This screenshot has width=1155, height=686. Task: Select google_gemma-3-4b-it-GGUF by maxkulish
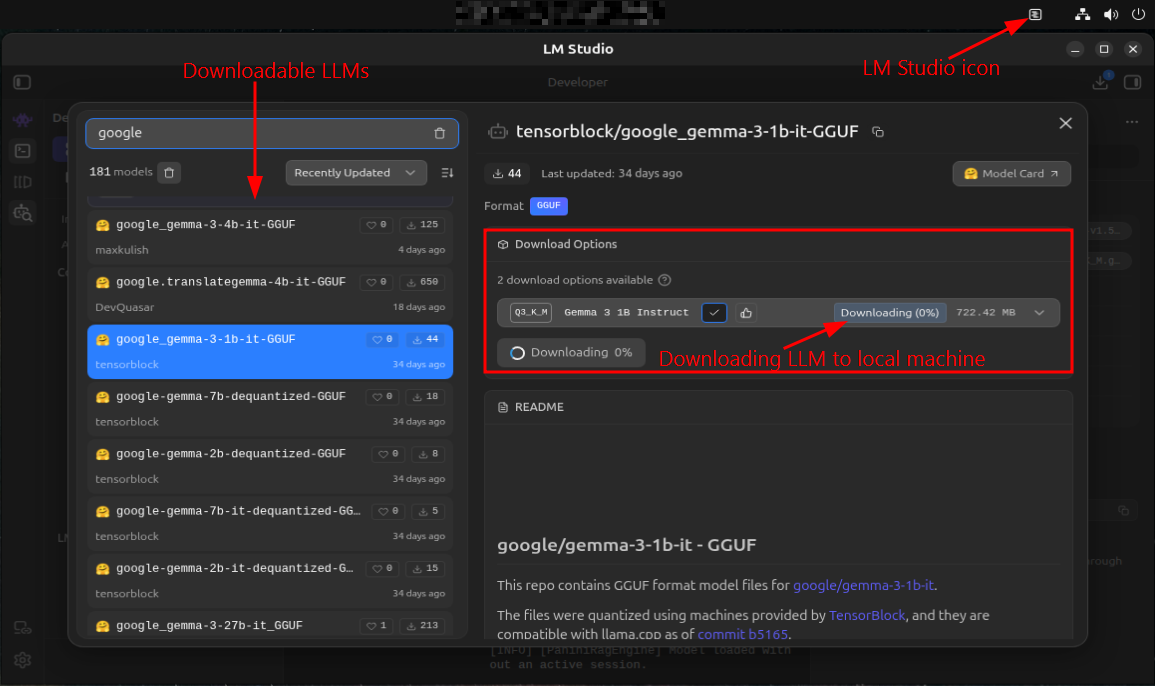[270, 237]
